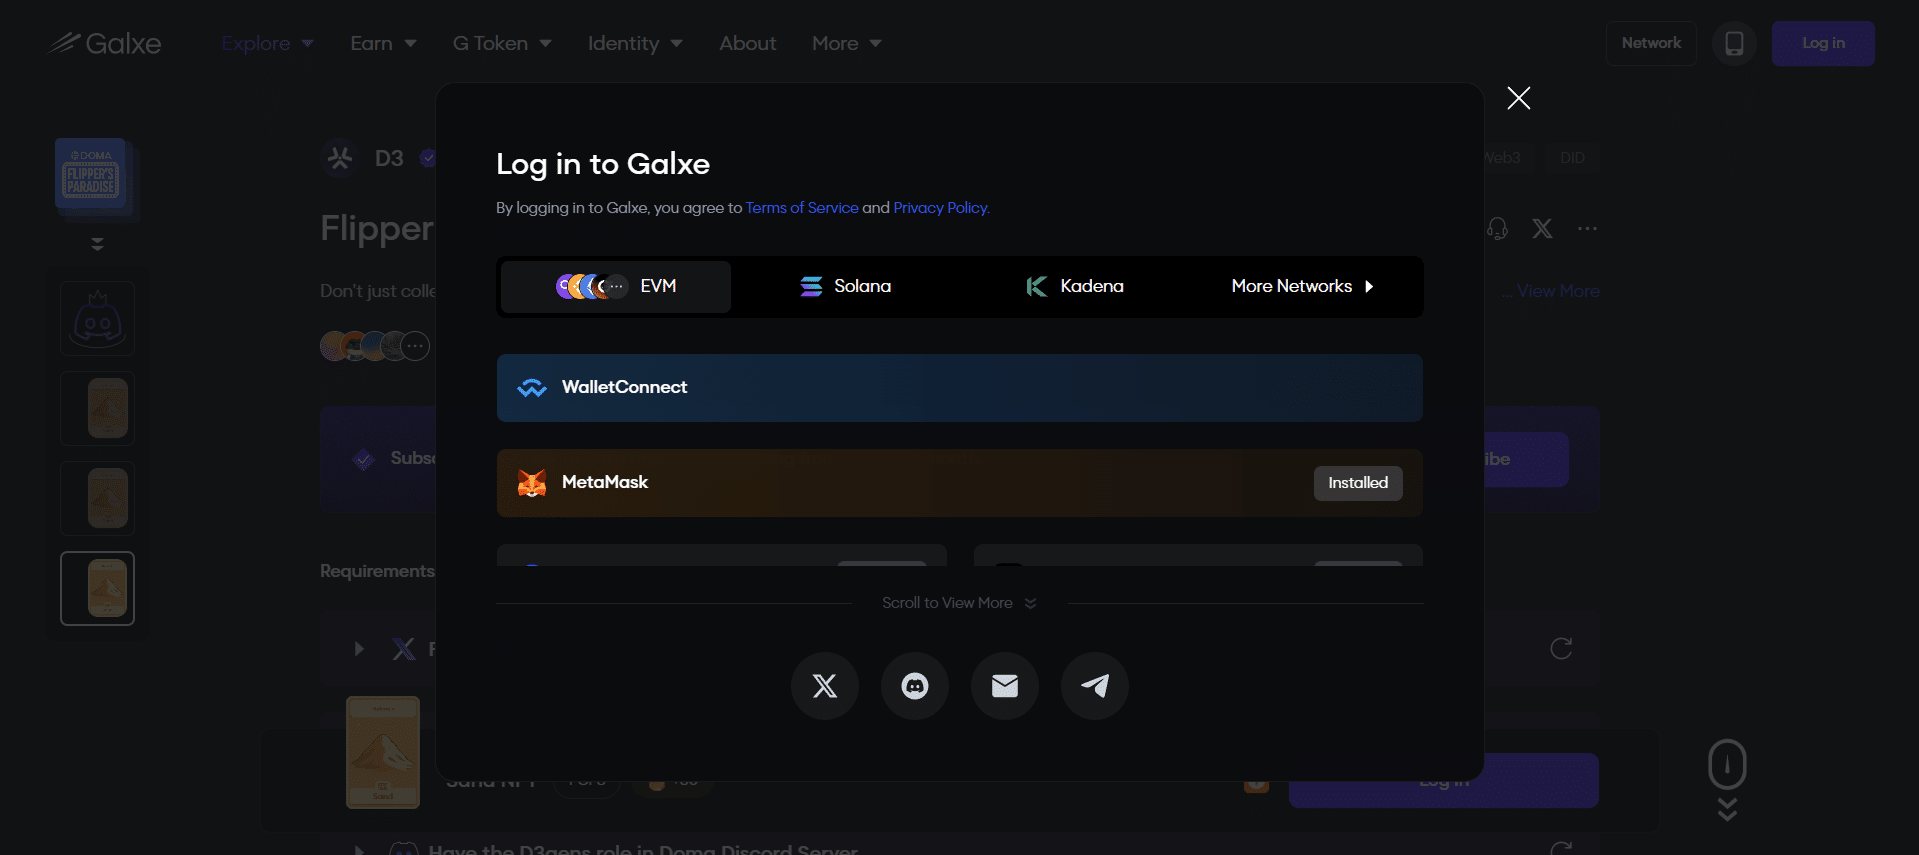Click the participant avatars ellipsis
Screen dimensions: 1919x855
[x=415, y=346]
